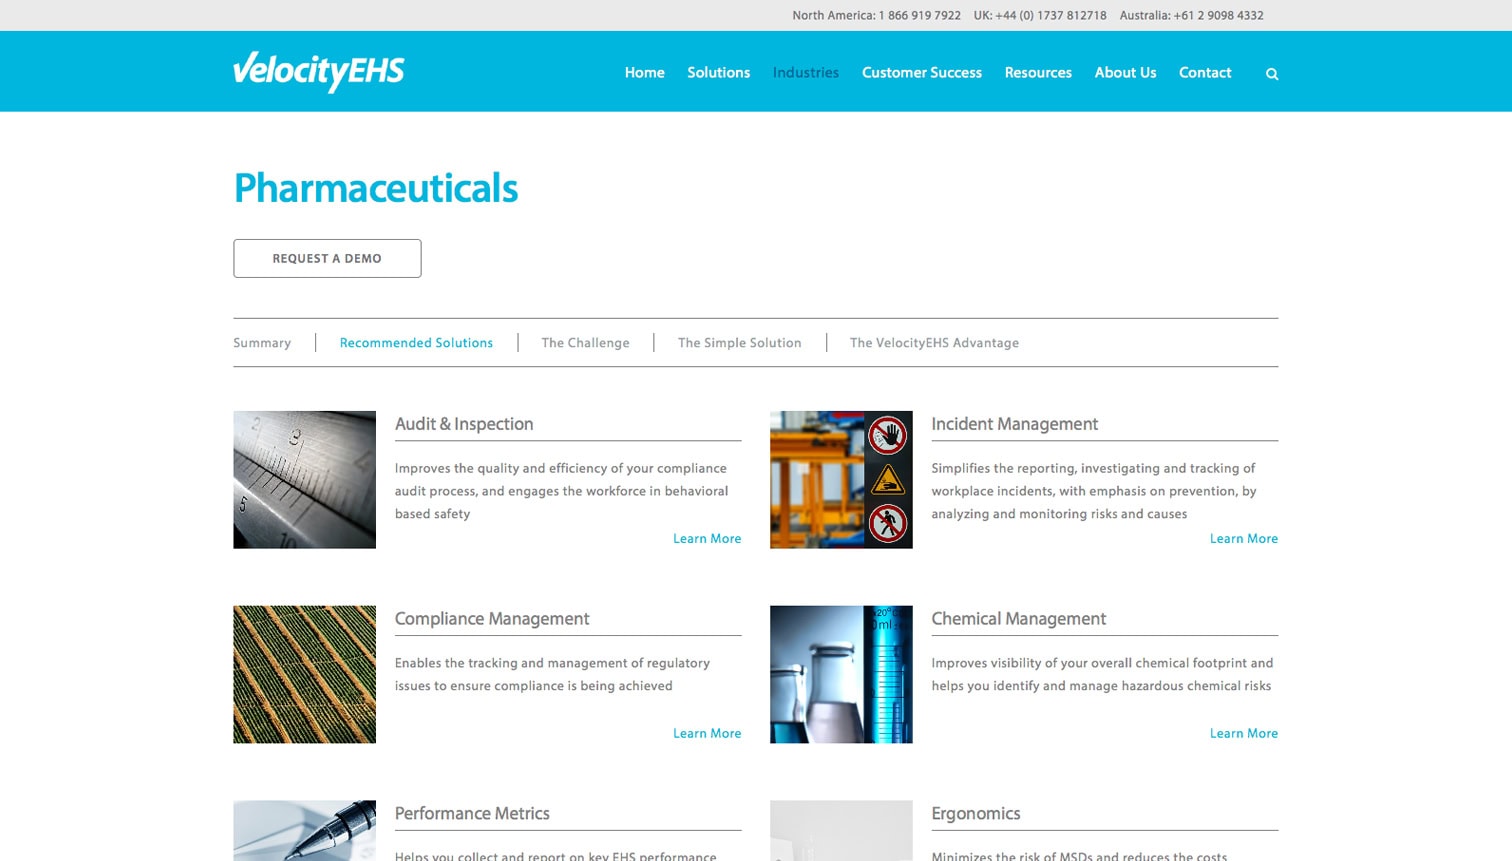This screenshot has width=1512, height=861.
Task: Switch to the Summary tab
Action: tap(262, 343)
